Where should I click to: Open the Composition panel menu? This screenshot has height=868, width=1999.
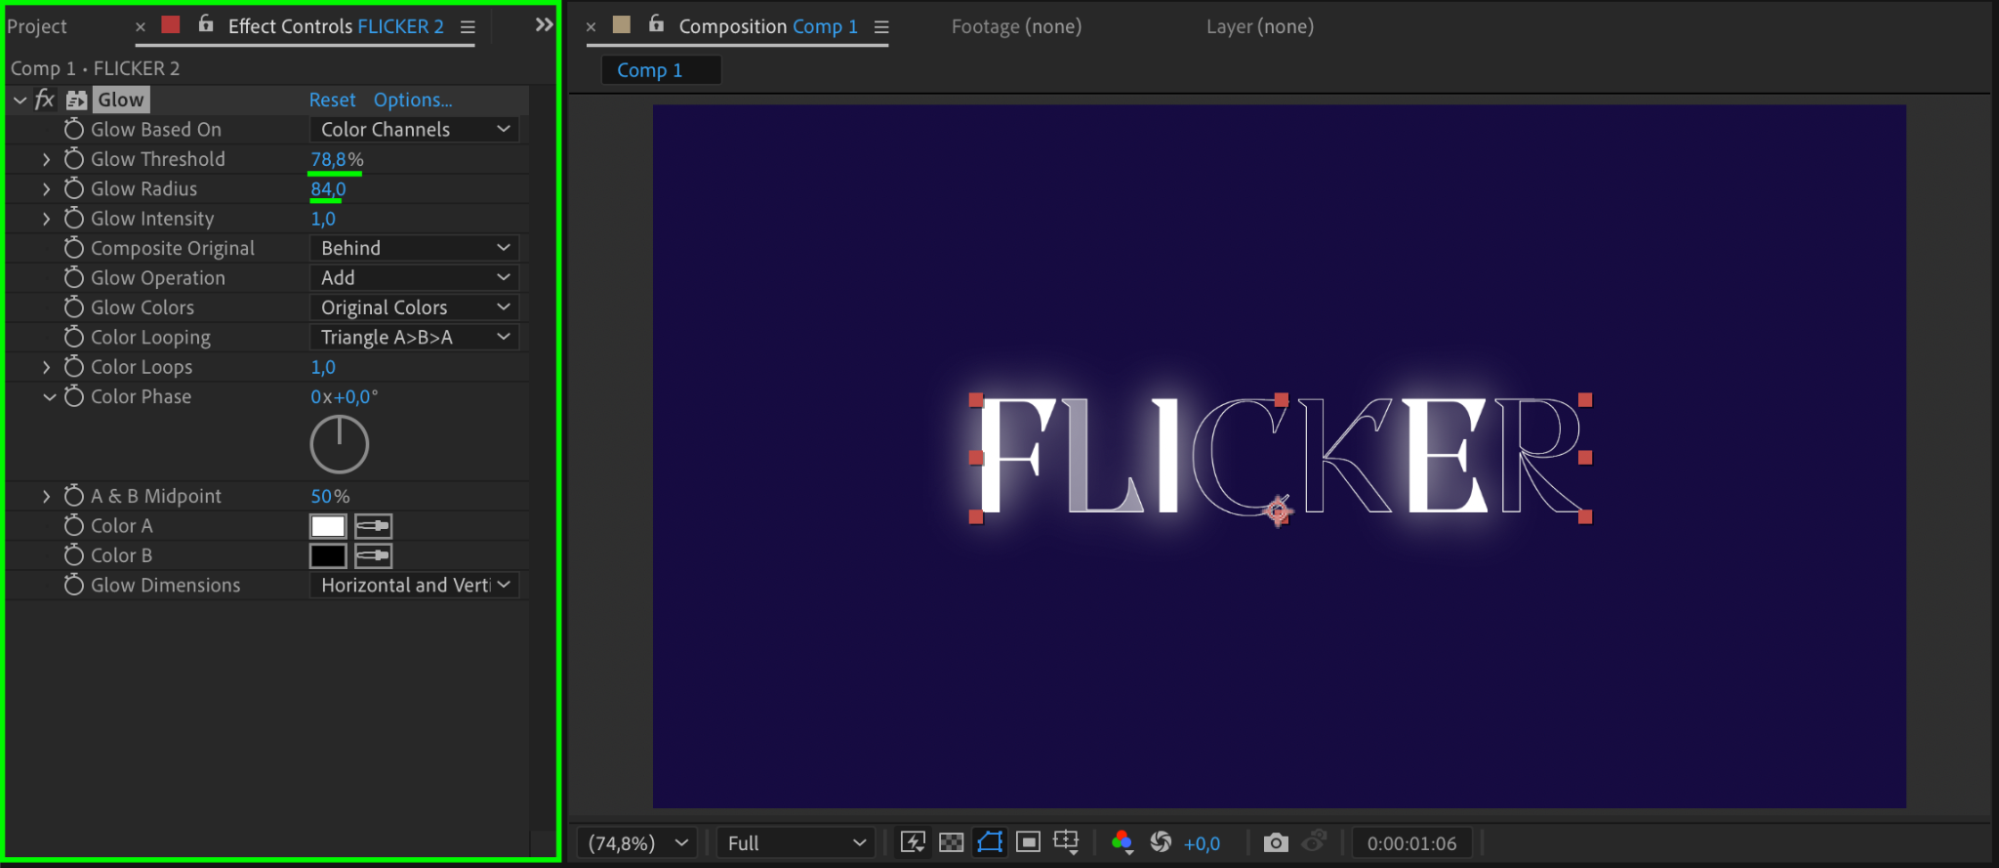tap(881, 27)
